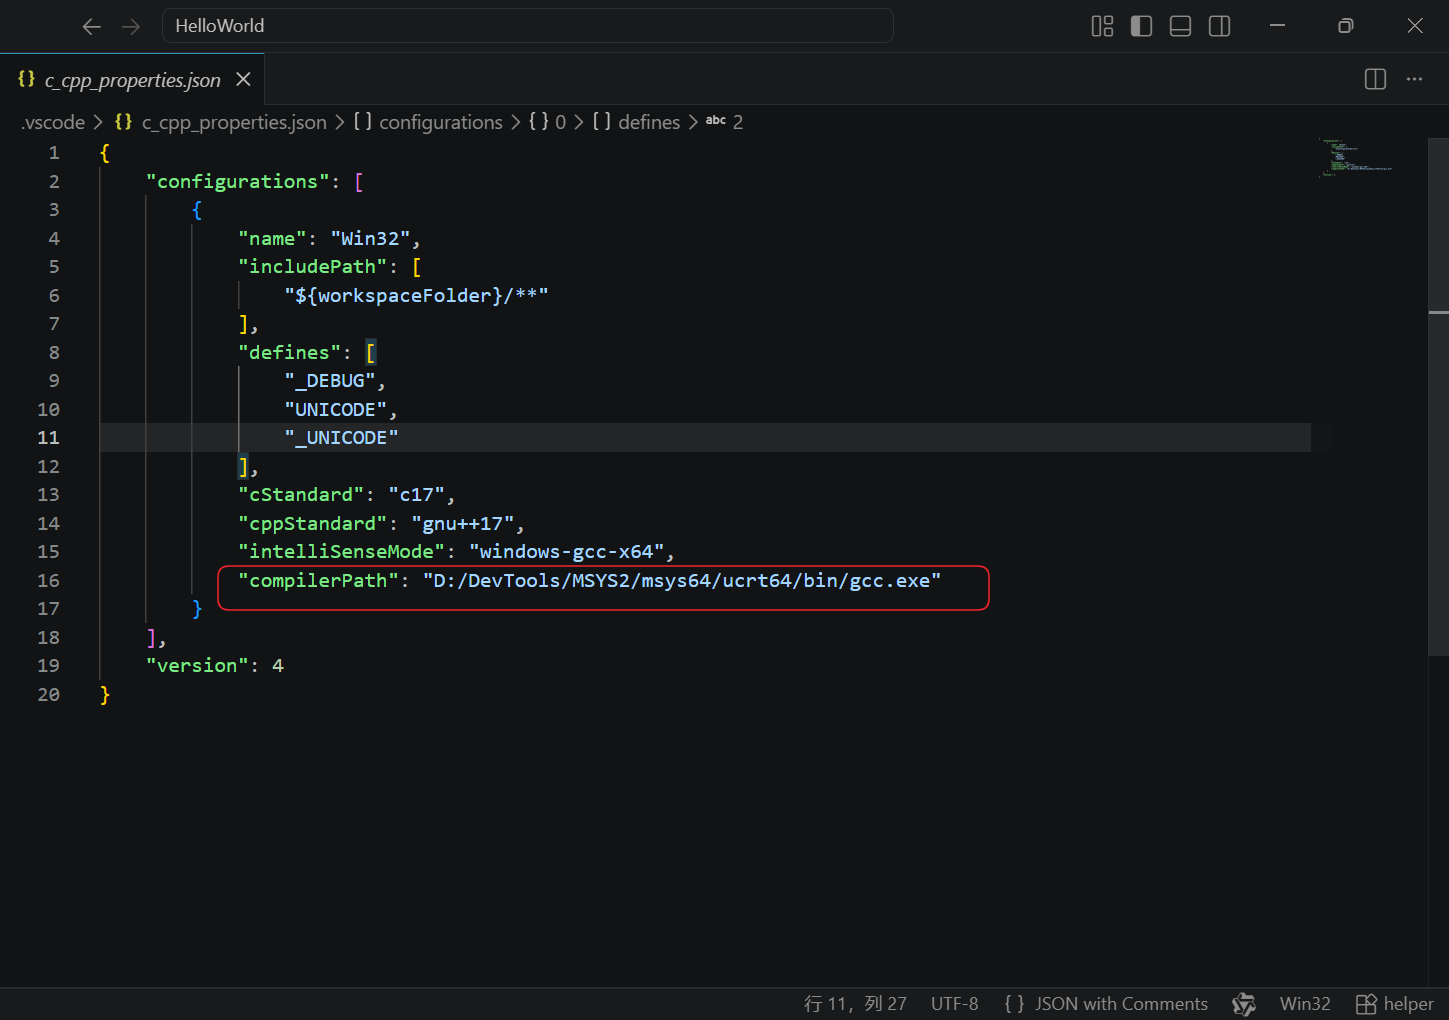Click the "compilerPath" key
This screenshot has height=1020, width=1449.
(318, 581)
